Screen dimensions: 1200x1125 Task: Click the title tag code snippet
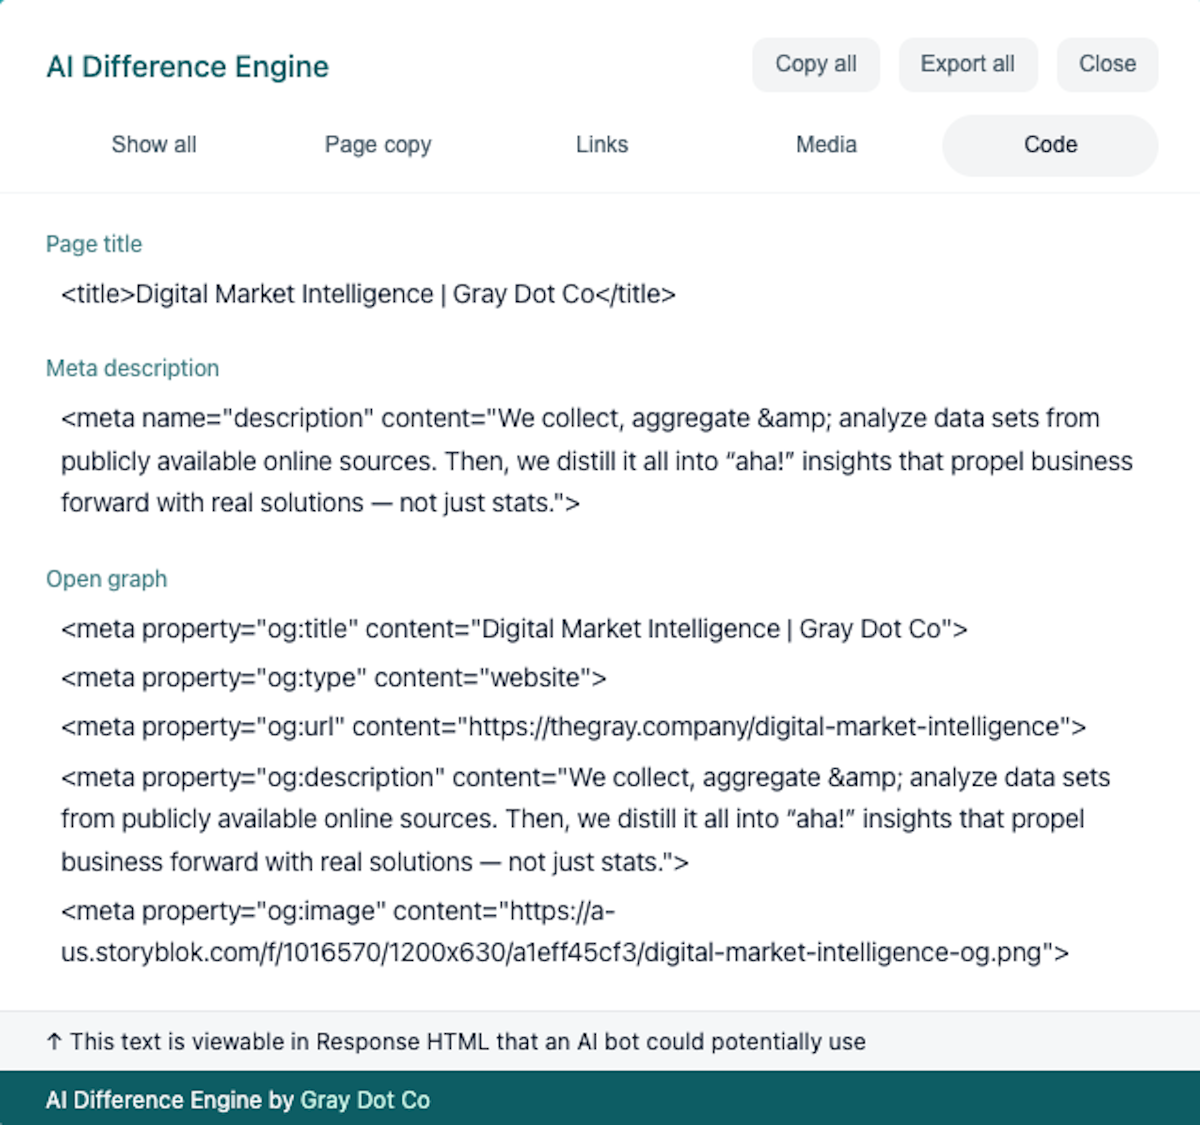(368, 294)
